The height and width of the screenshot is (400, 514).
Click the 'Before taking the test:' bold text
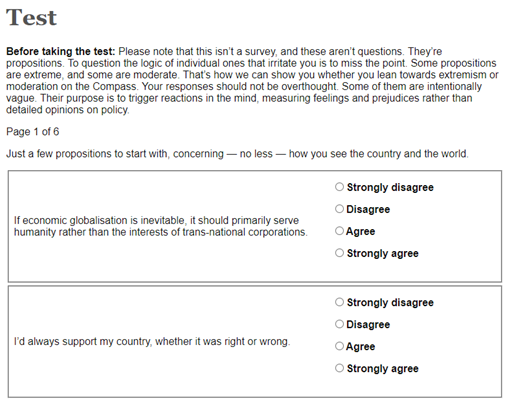click(60, 52)
